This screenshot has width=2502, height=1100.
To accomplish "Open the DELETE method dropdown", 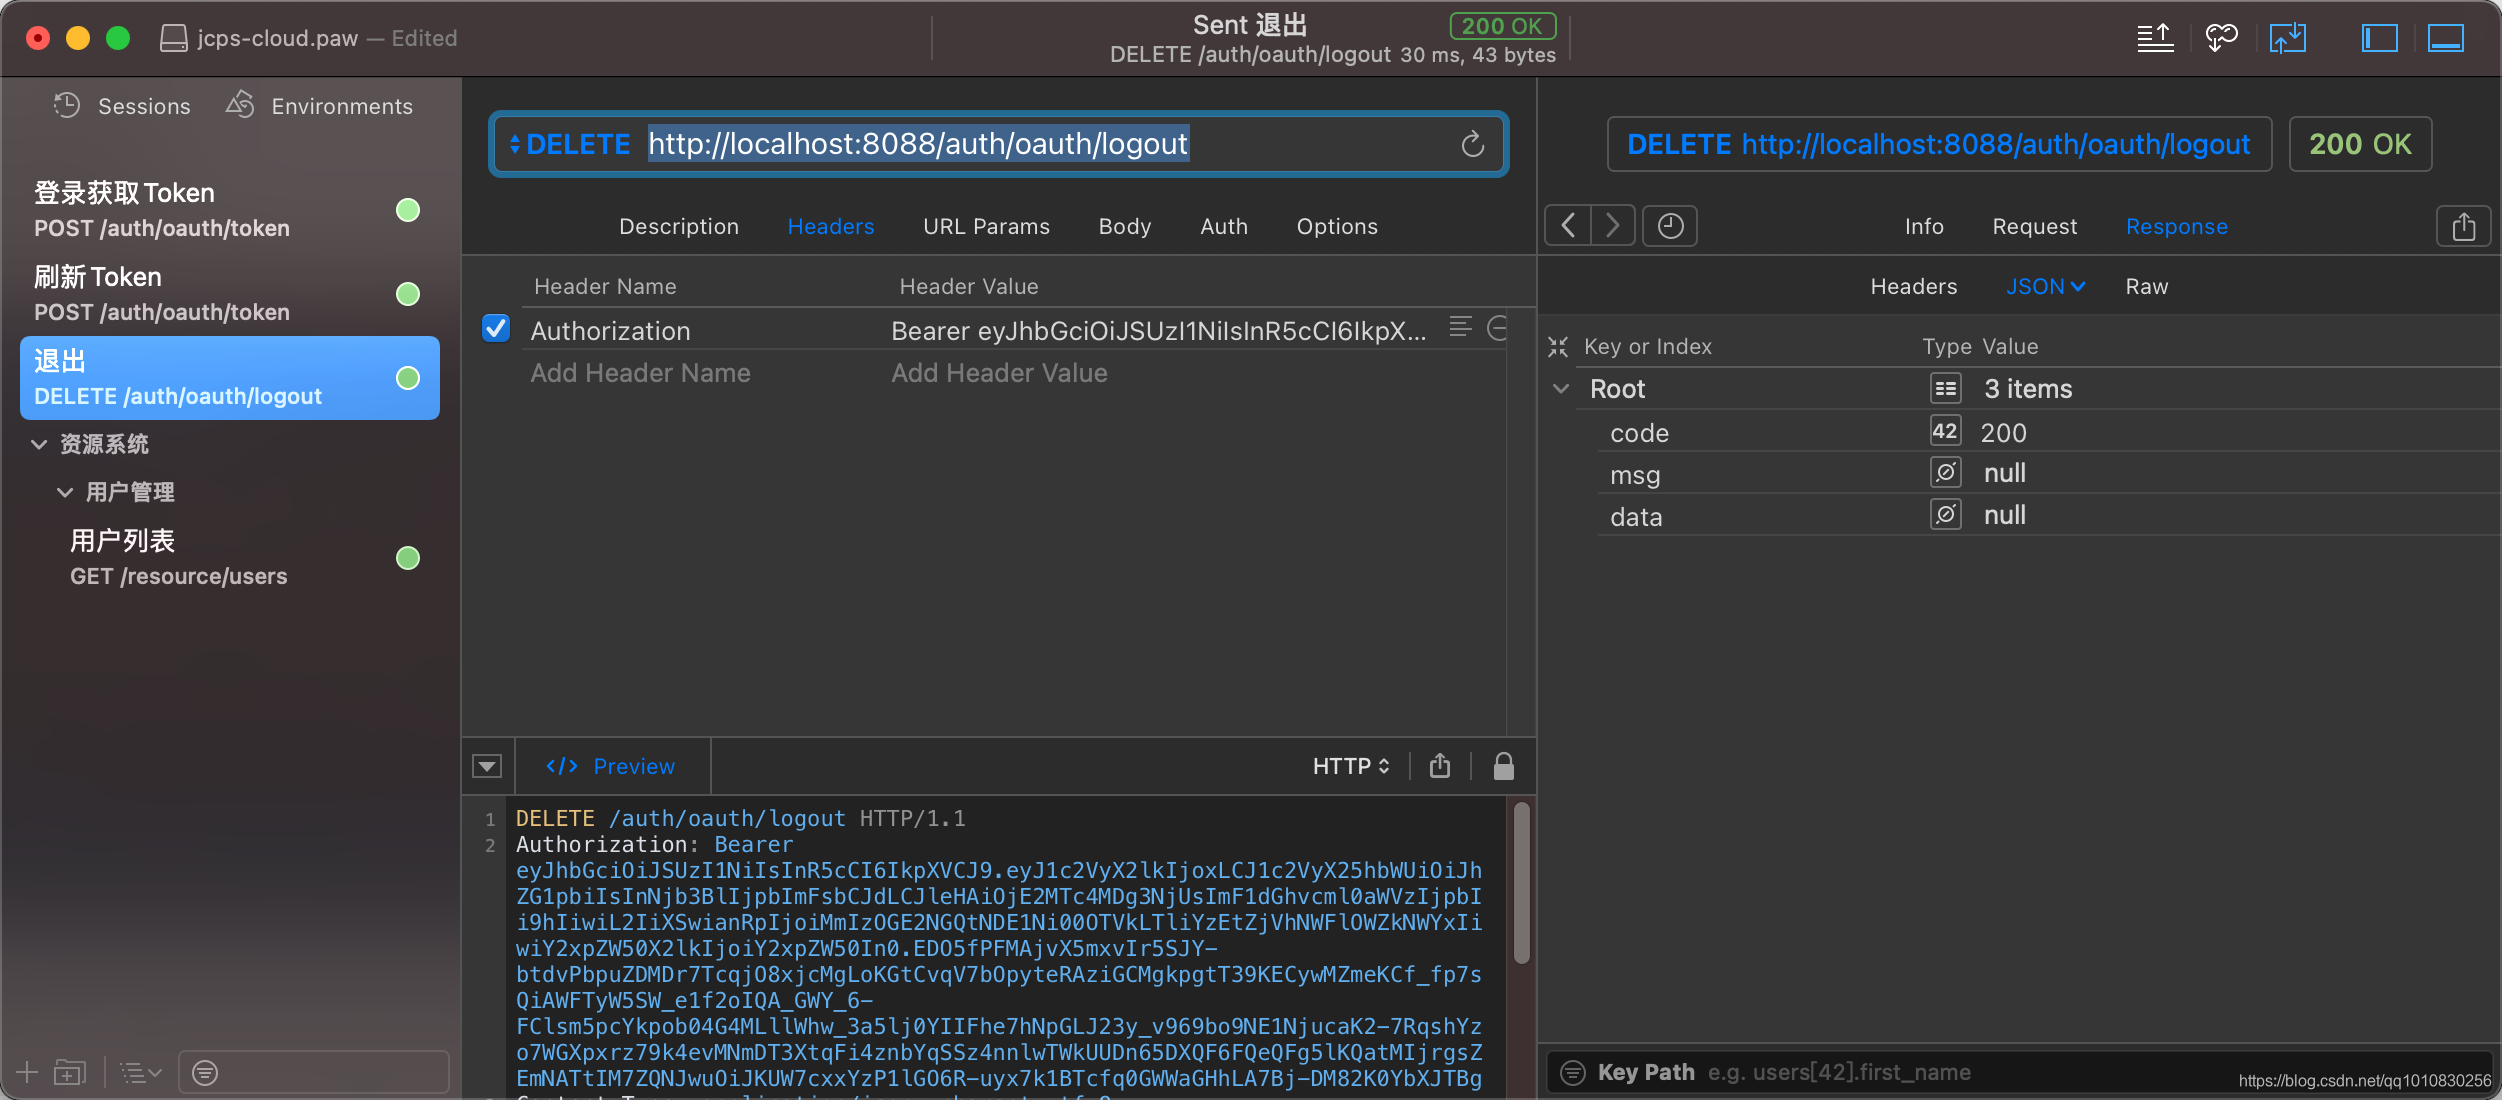I will point(570,145).
